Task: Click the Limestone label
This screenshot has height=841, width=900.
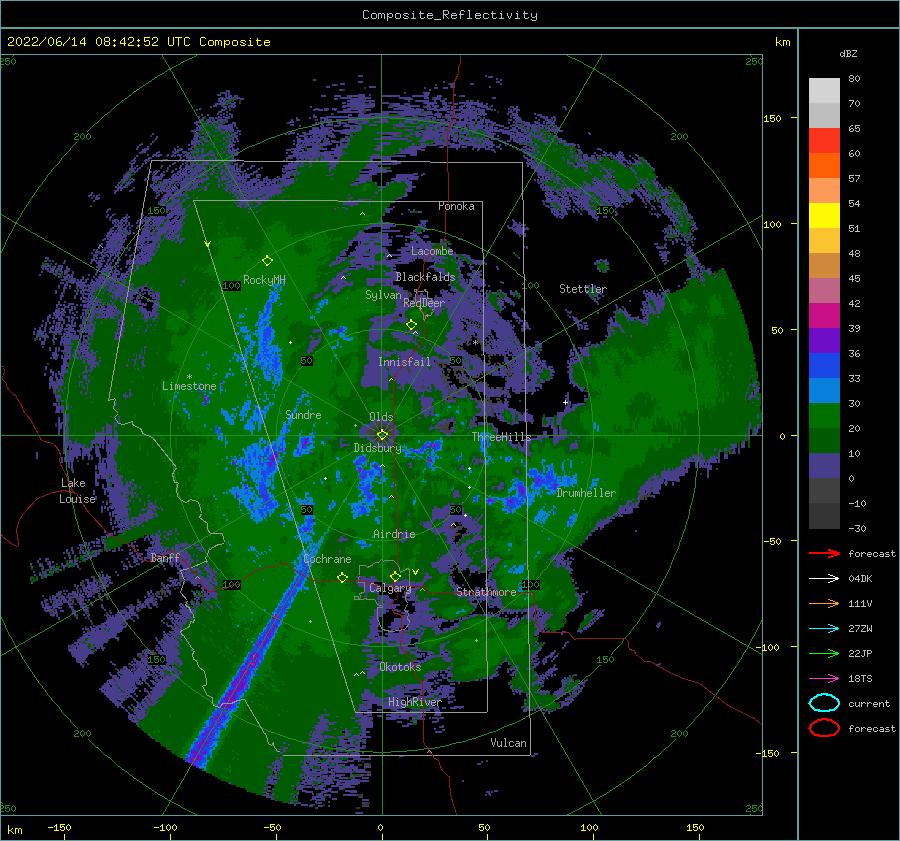Action: pyautogui.click(x=189, y=386)
